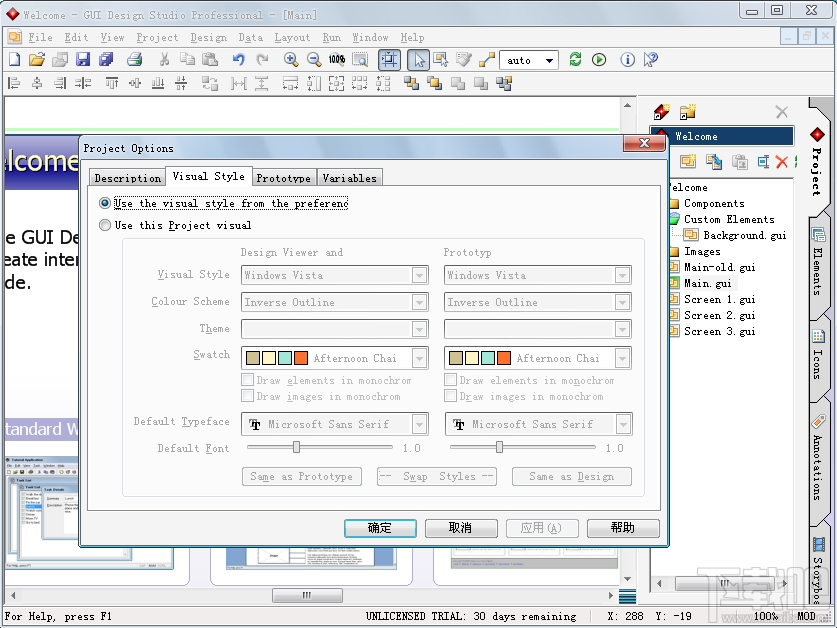Viewport: 837px width, 628px height.
Task: Enable 'Draw elements in monochrome' under Prototype
Action: click(449, 380)
